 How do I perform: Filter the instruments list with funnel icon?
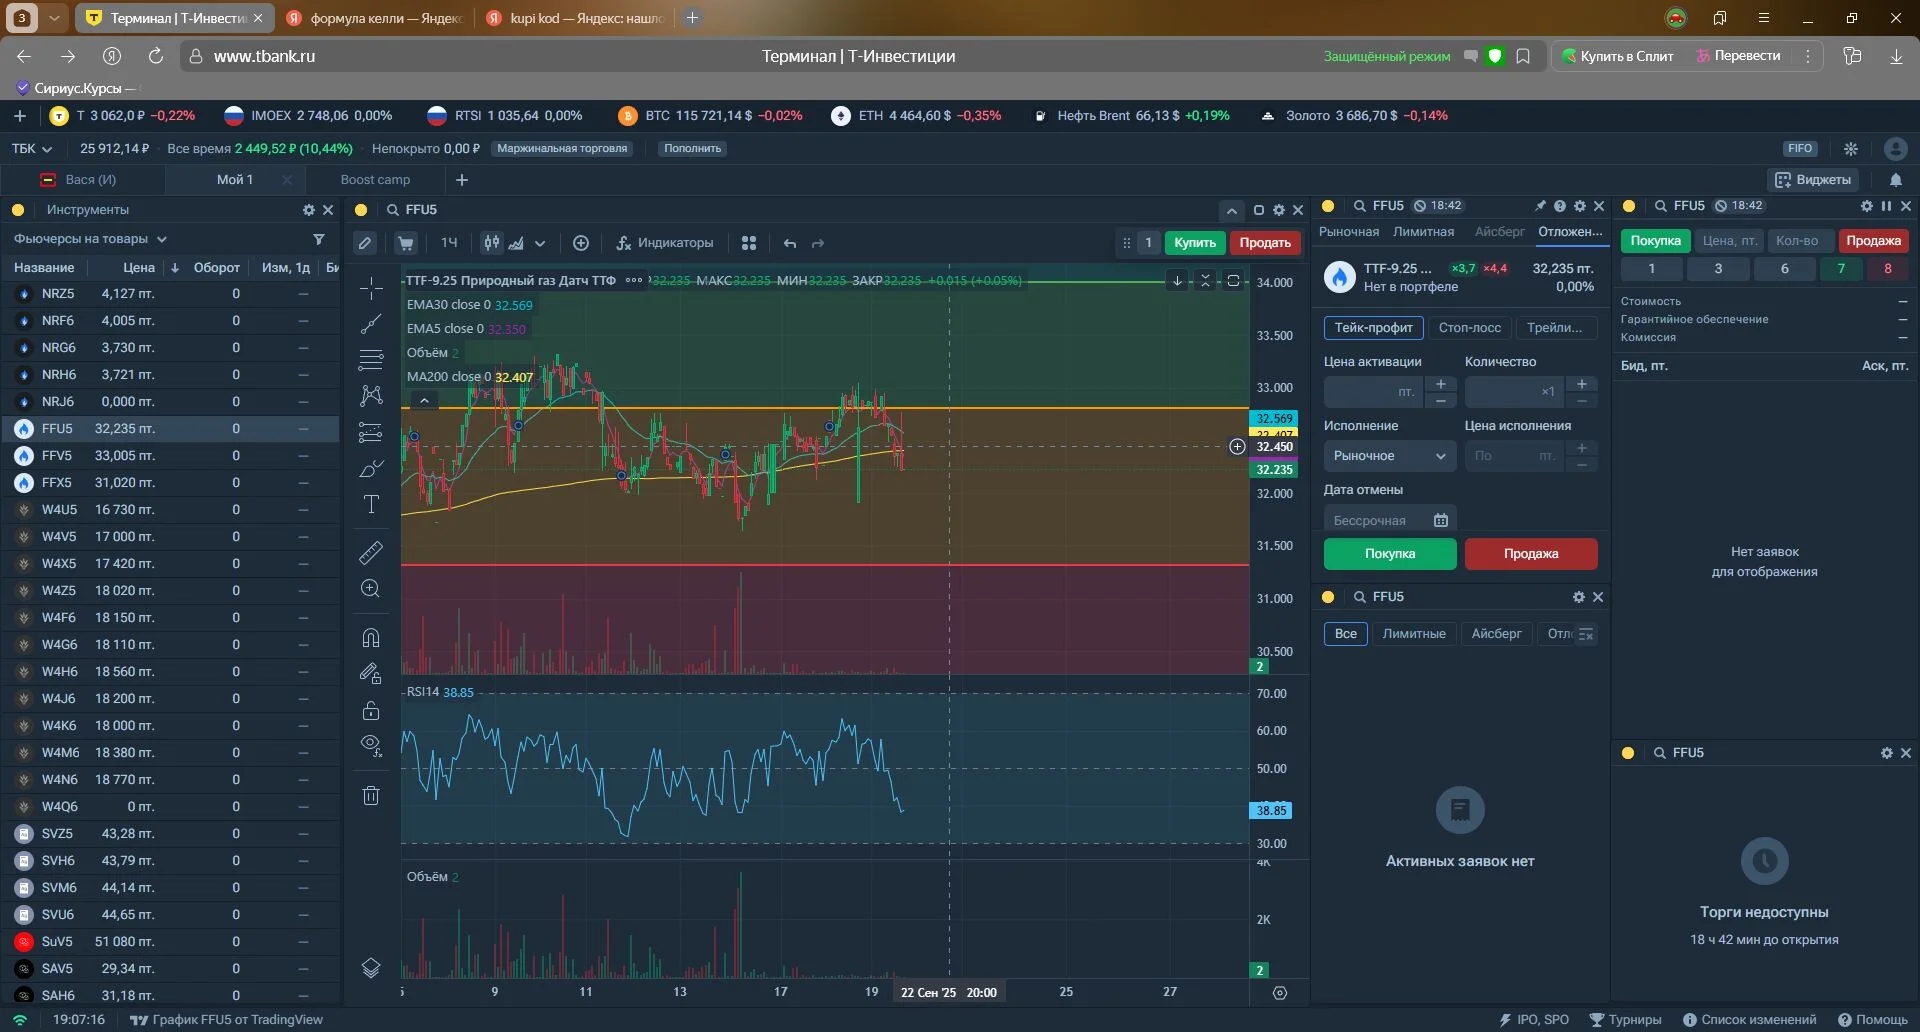coord(319,239)
